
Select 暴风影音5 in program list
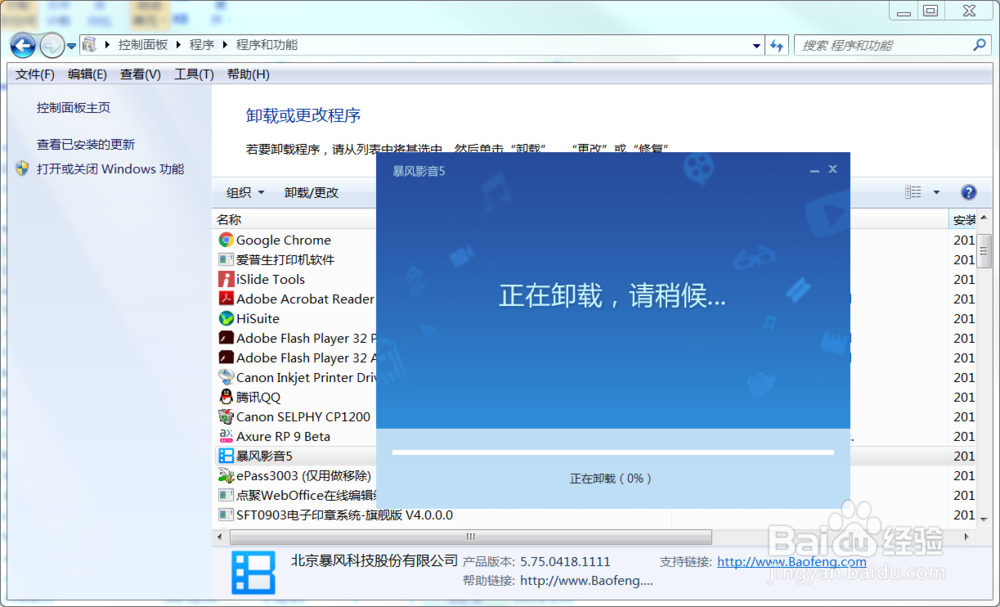(264, 456)
